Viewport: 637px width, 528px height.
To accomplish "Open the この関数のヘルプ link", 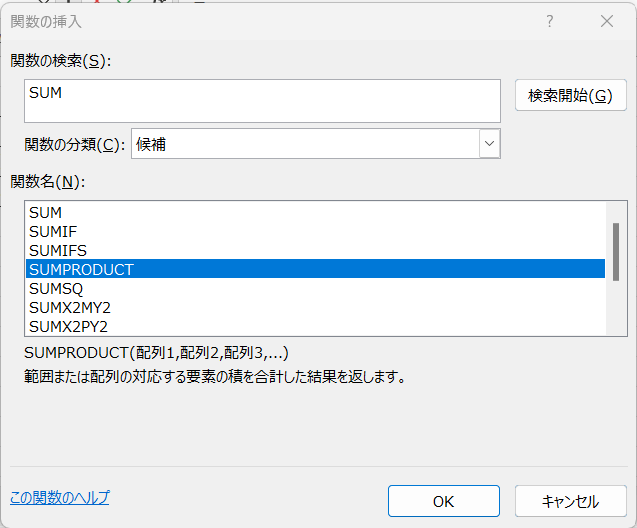I will tap(59, 497).
